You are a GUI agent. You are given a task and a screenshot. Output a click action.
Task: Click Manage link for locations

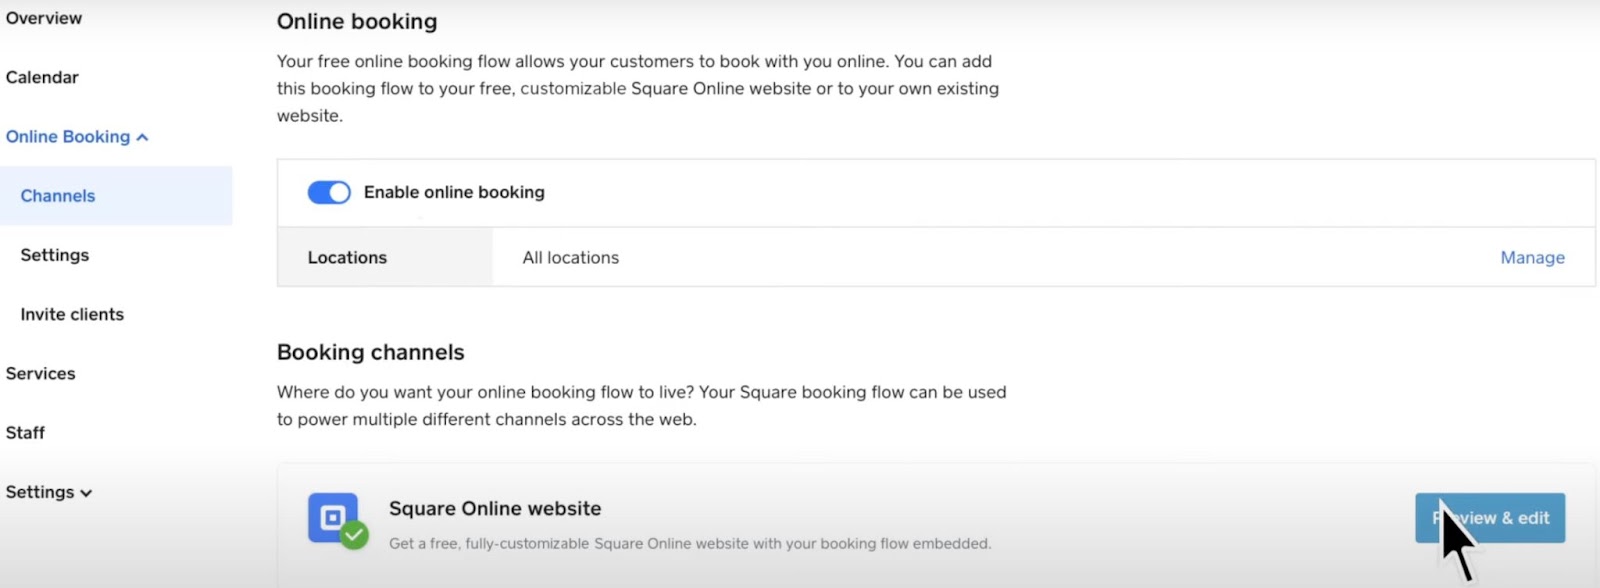coord(1532,257)
